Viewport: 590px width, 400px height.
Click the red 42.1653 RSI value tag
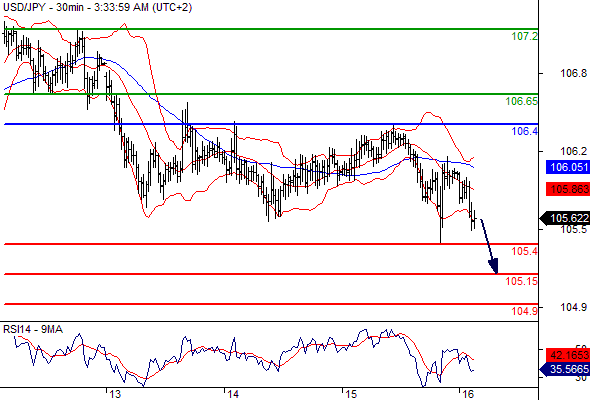click(568, 355)
